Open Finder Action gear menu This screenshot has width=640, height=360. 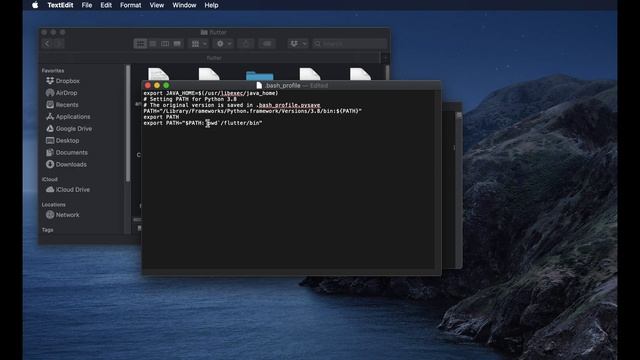tap(223, 44)
